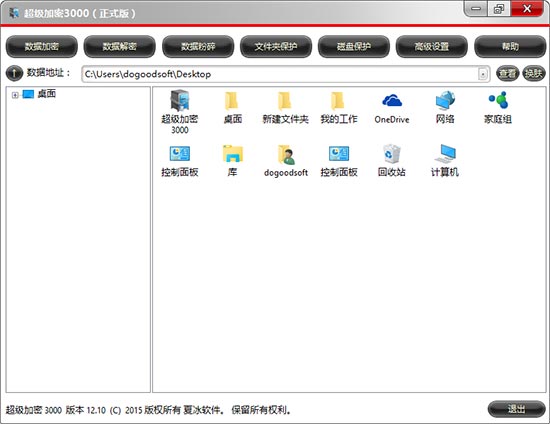Screen dimensions: 550x424
Task: Click the 数据解密 button
Action: point(119,46)
